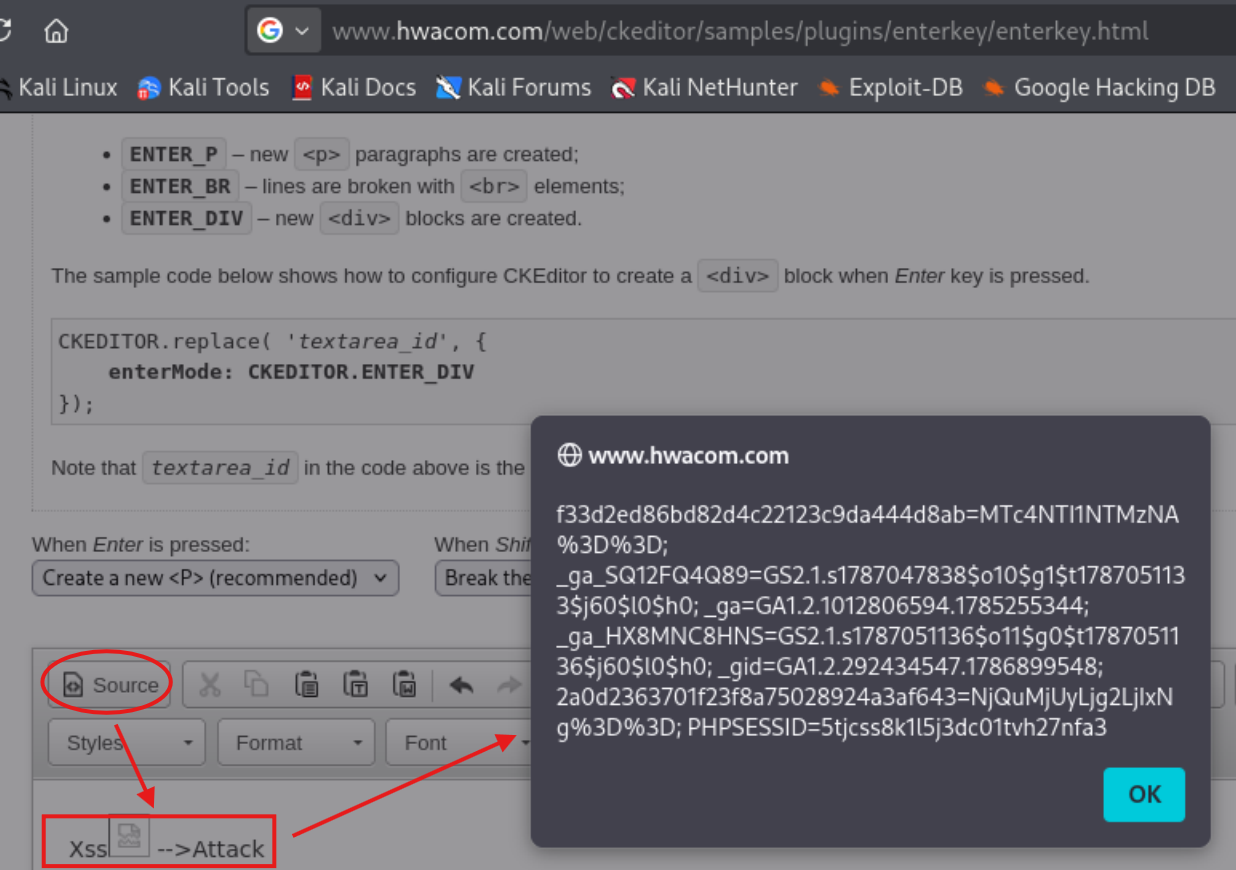Screen dimensions: 1236x870
Task: Click the ENTER_DIV code label in the bullet list
Action: tap(186, 219)
